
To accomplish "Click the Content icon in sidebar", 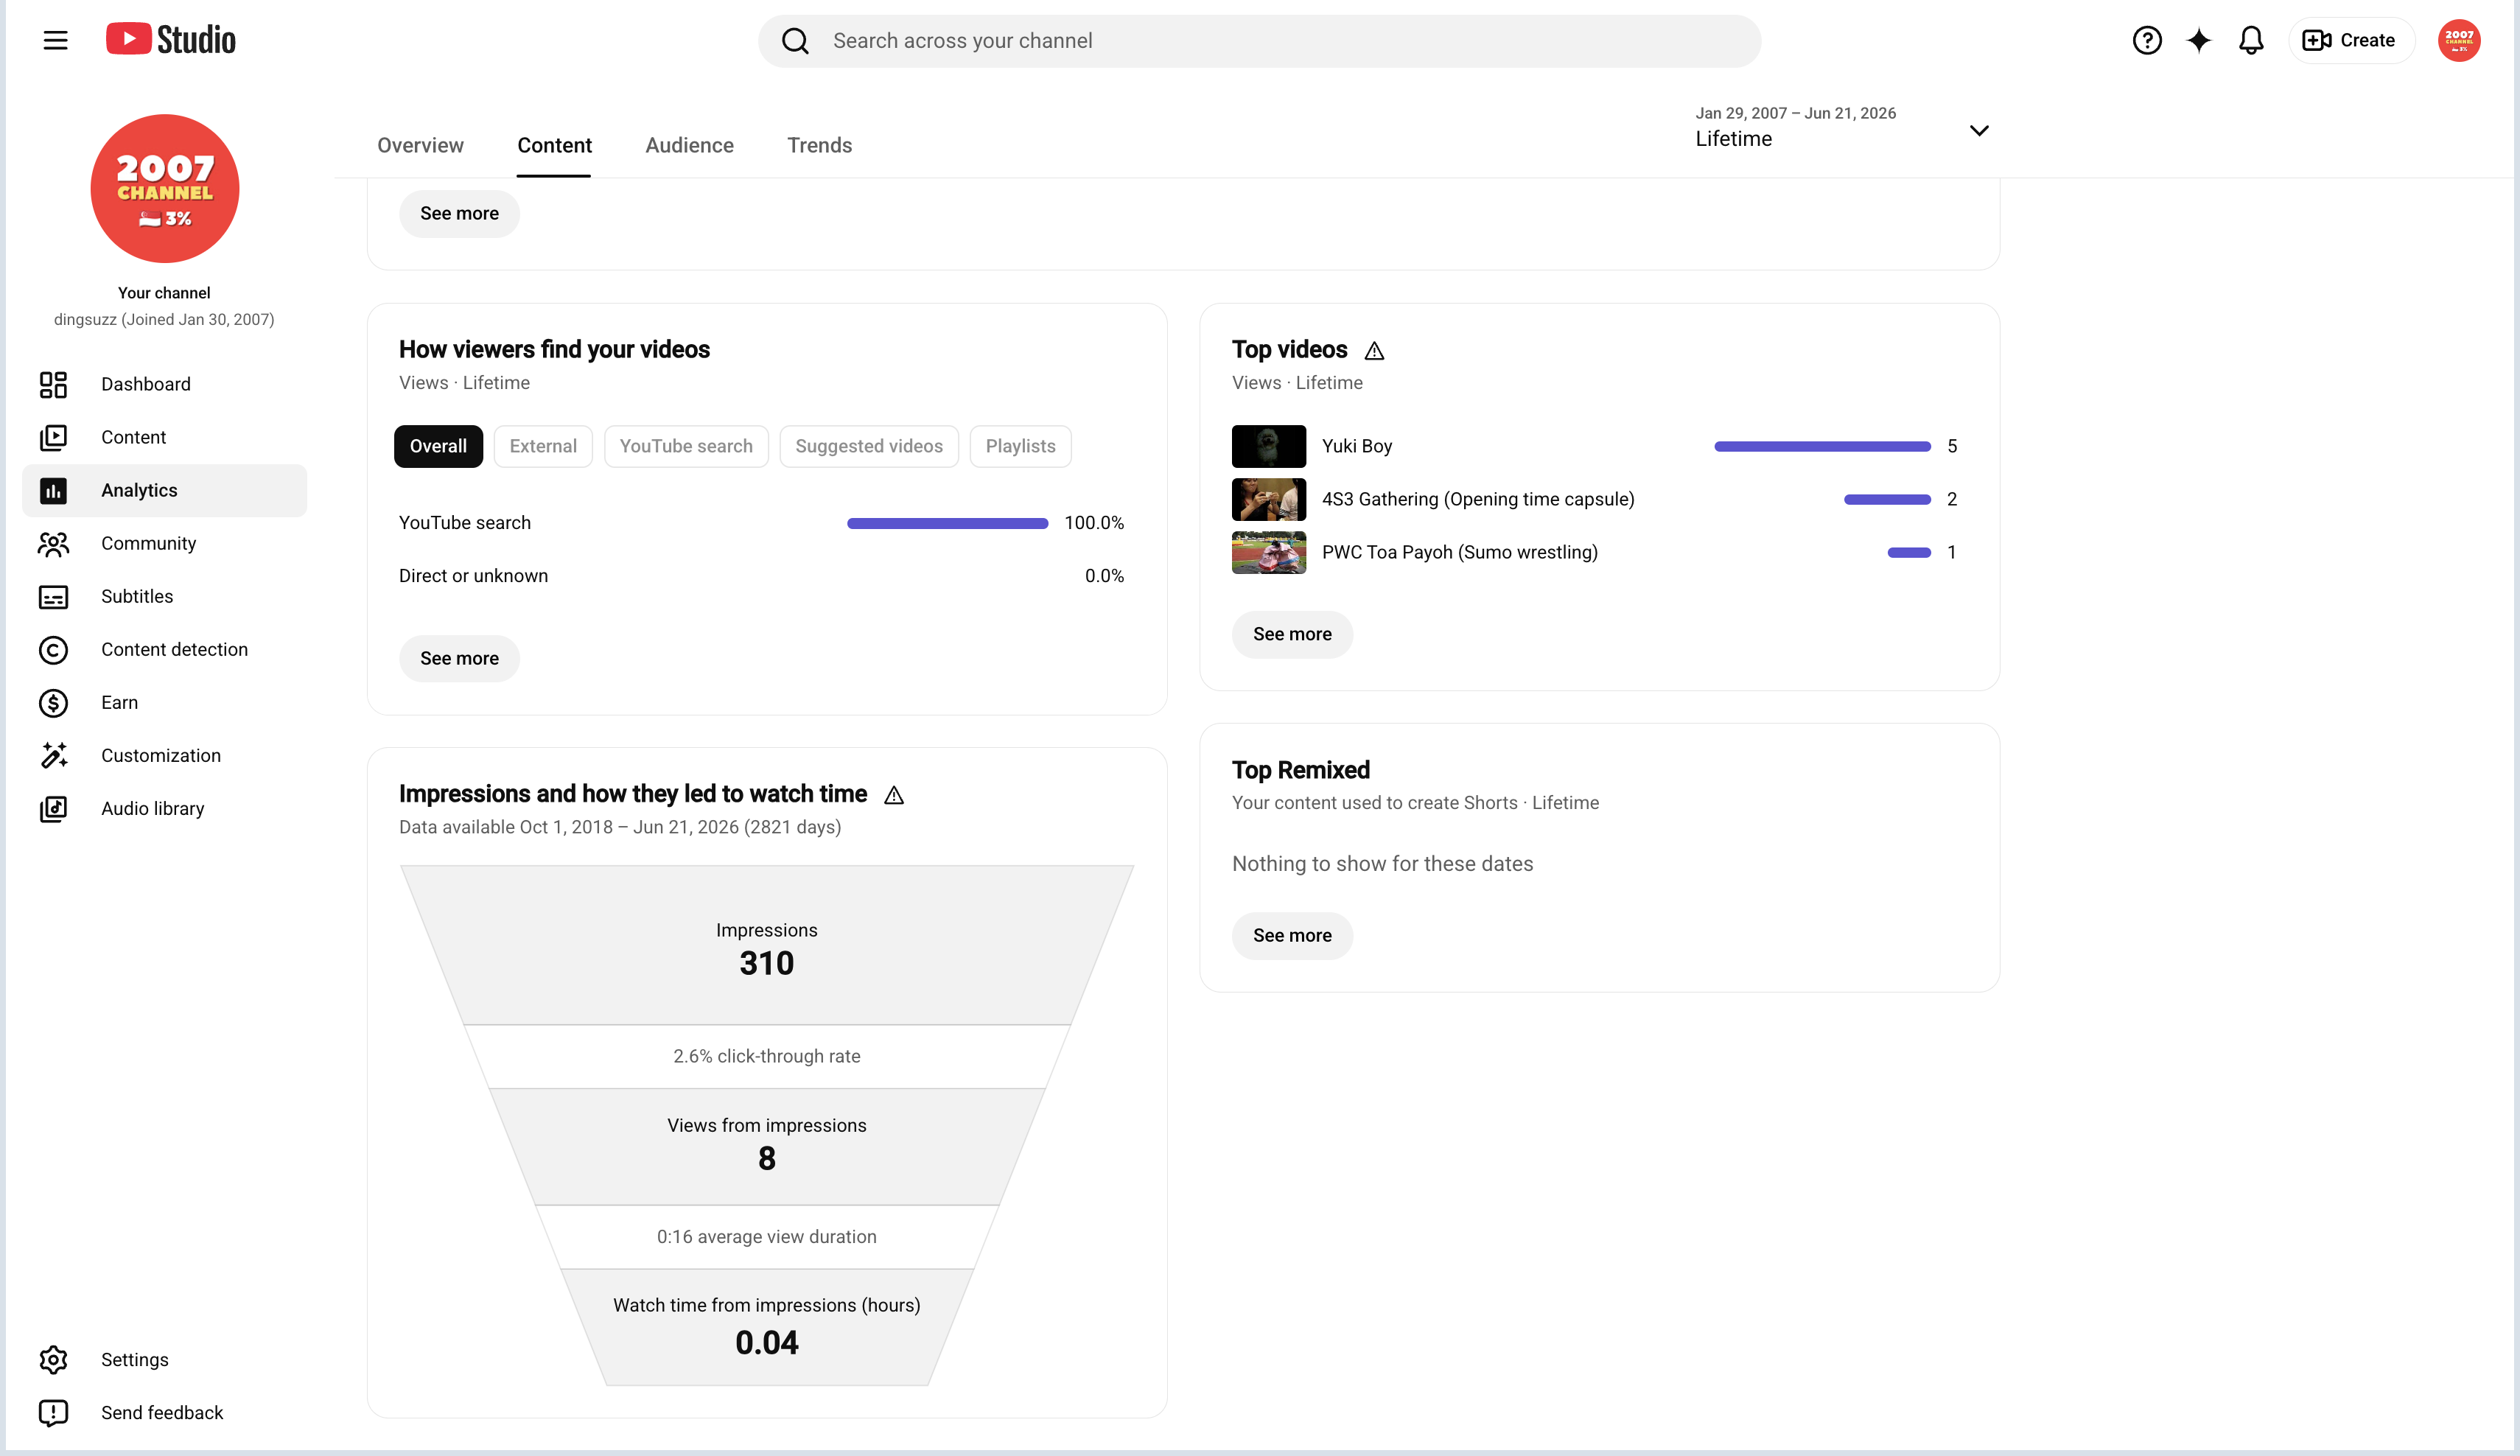I will coord(53,437).
